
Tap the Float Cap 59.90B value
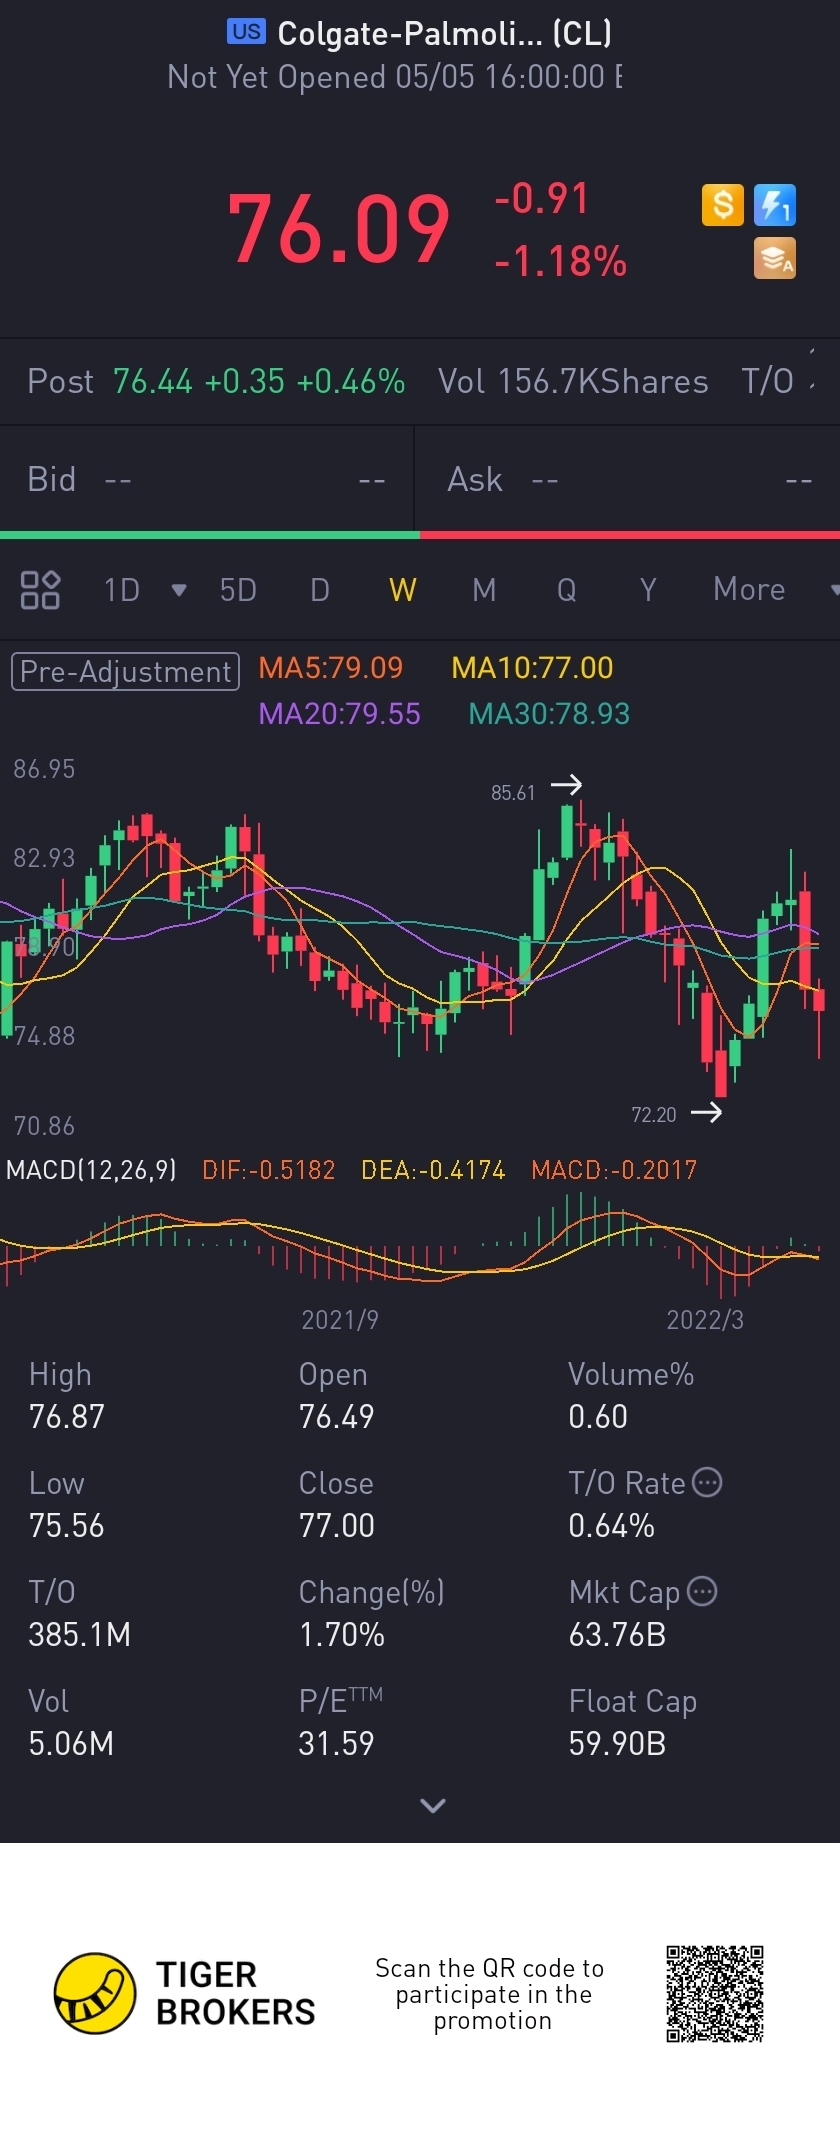tap(617, 1744)
